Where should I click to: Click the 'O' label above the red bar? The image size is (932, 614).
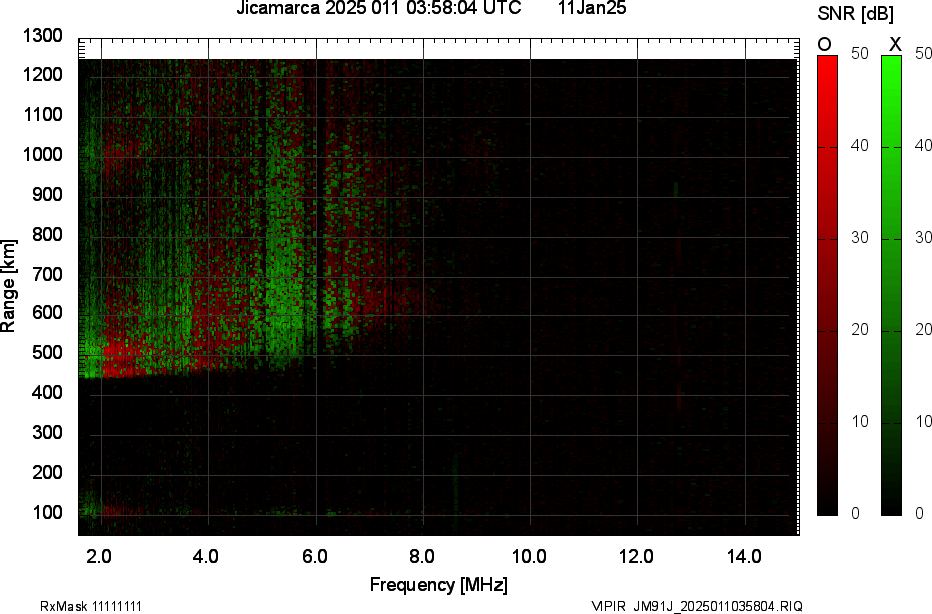coord(824,45)
